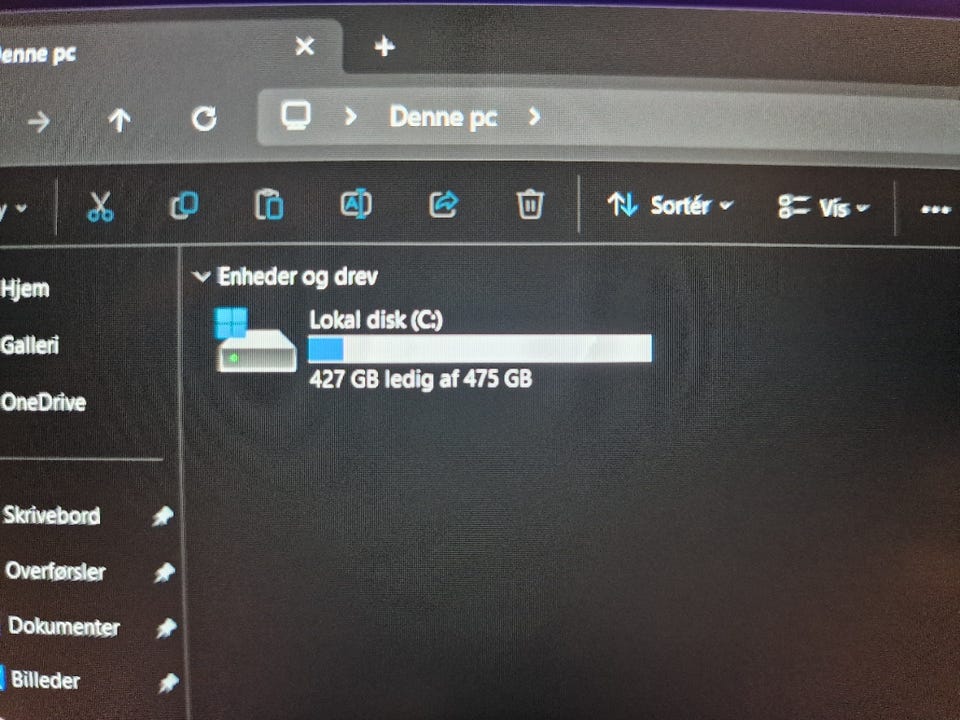Collapse the Enheder og drev section
Image resolution: width=960 pixels, height=720 pixels.
[x=201, y=277]
